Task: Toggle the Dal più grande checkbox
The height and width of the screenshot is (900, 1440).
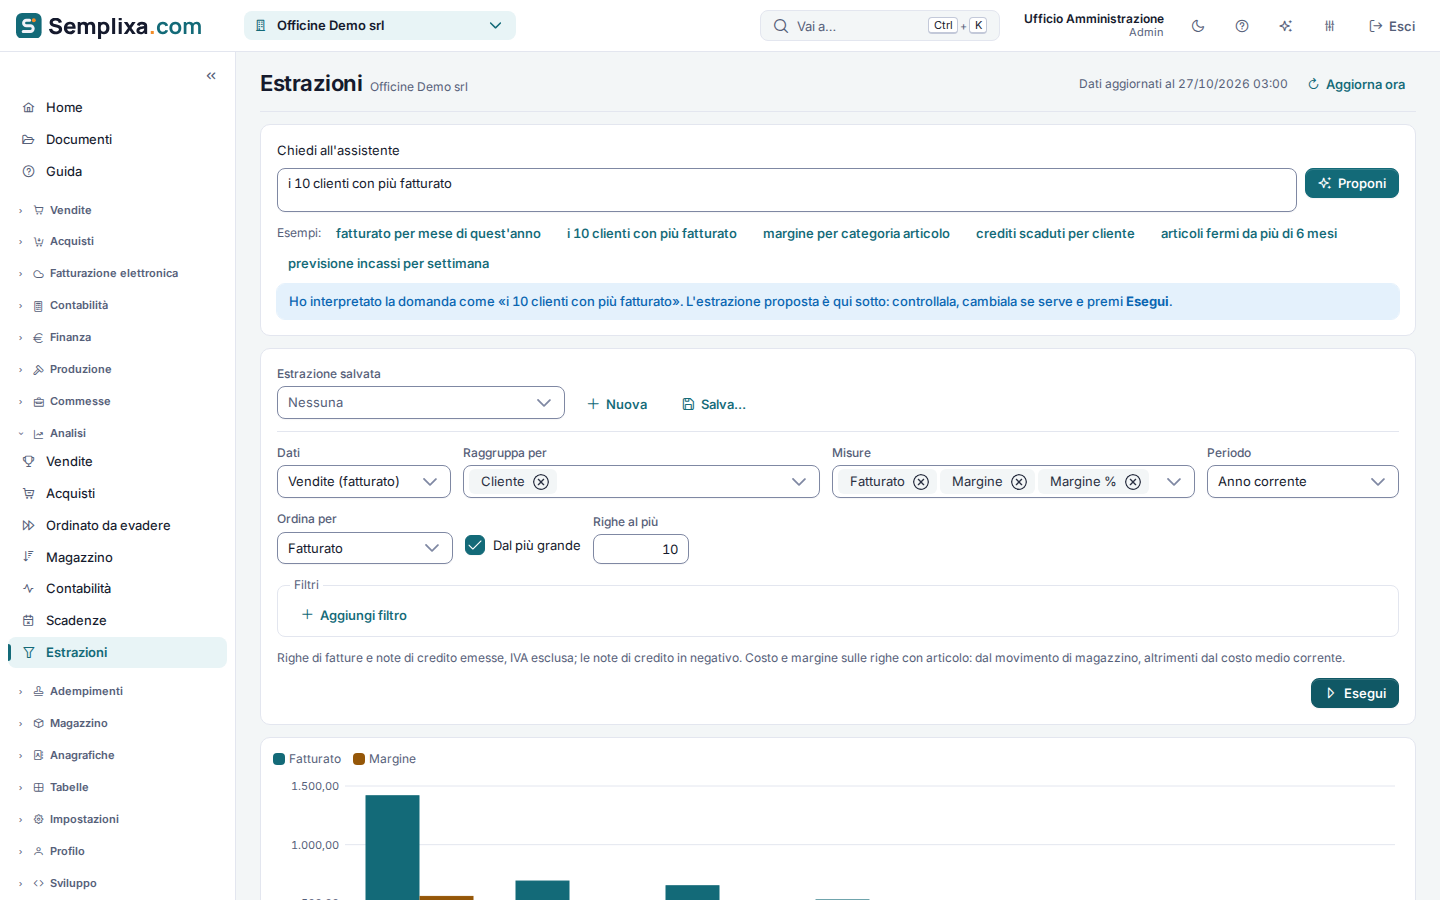Action: click(475, 545)
